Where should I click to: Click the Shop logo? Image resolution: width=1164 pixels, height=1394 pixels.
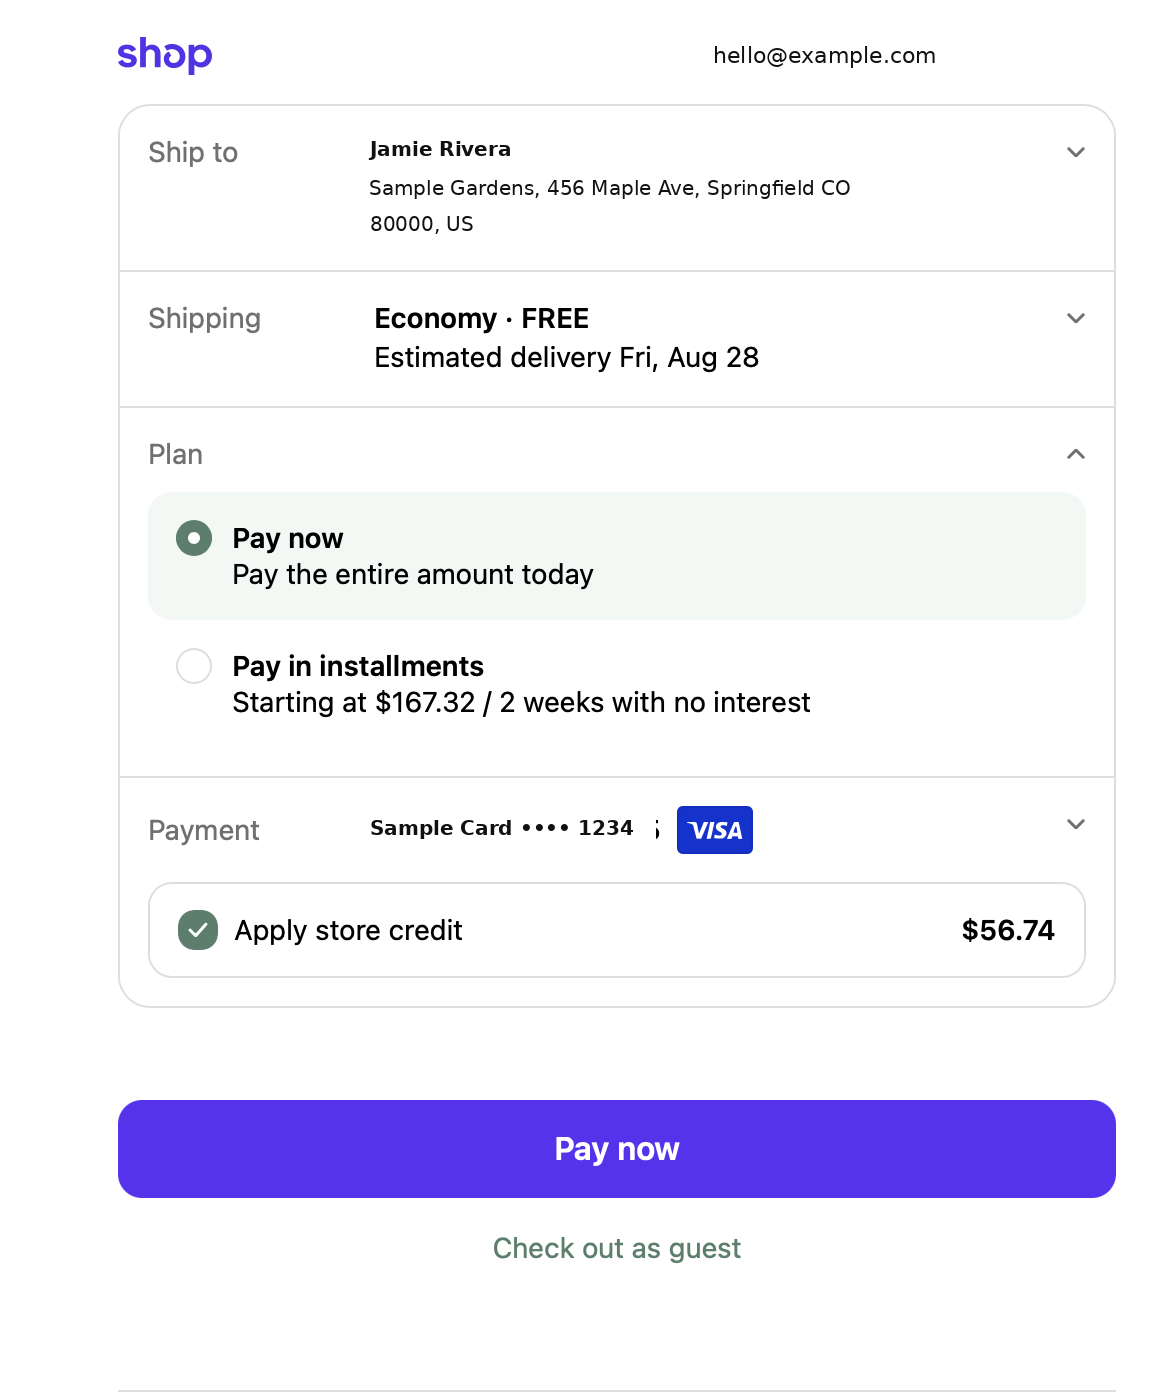tap(165, 55)
